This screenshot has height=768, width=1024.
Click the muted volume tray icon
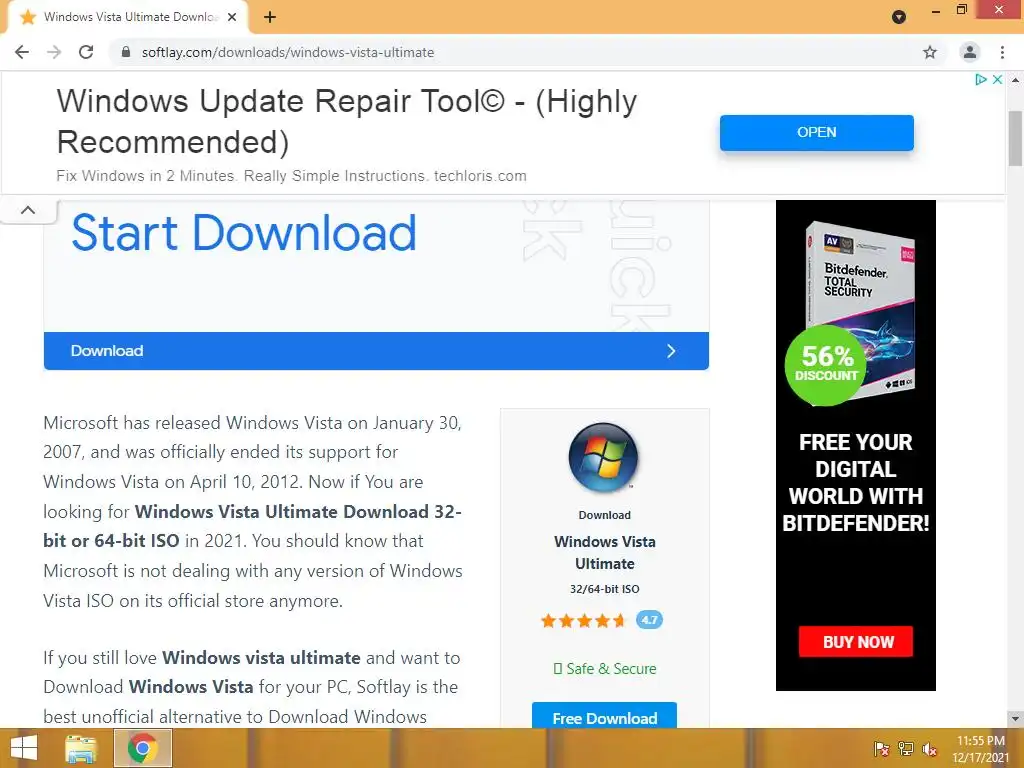[x=929, y=749]
